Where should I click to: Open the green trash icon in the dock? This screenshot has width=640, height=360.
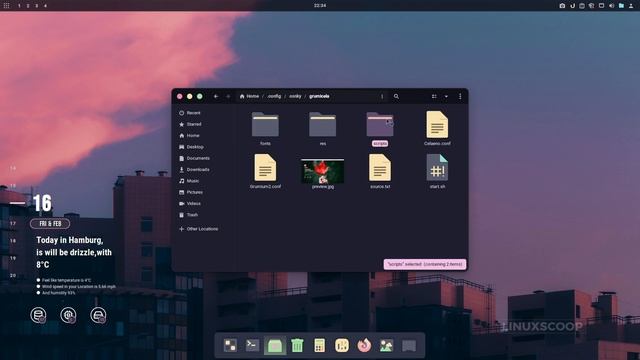[297, 346]
